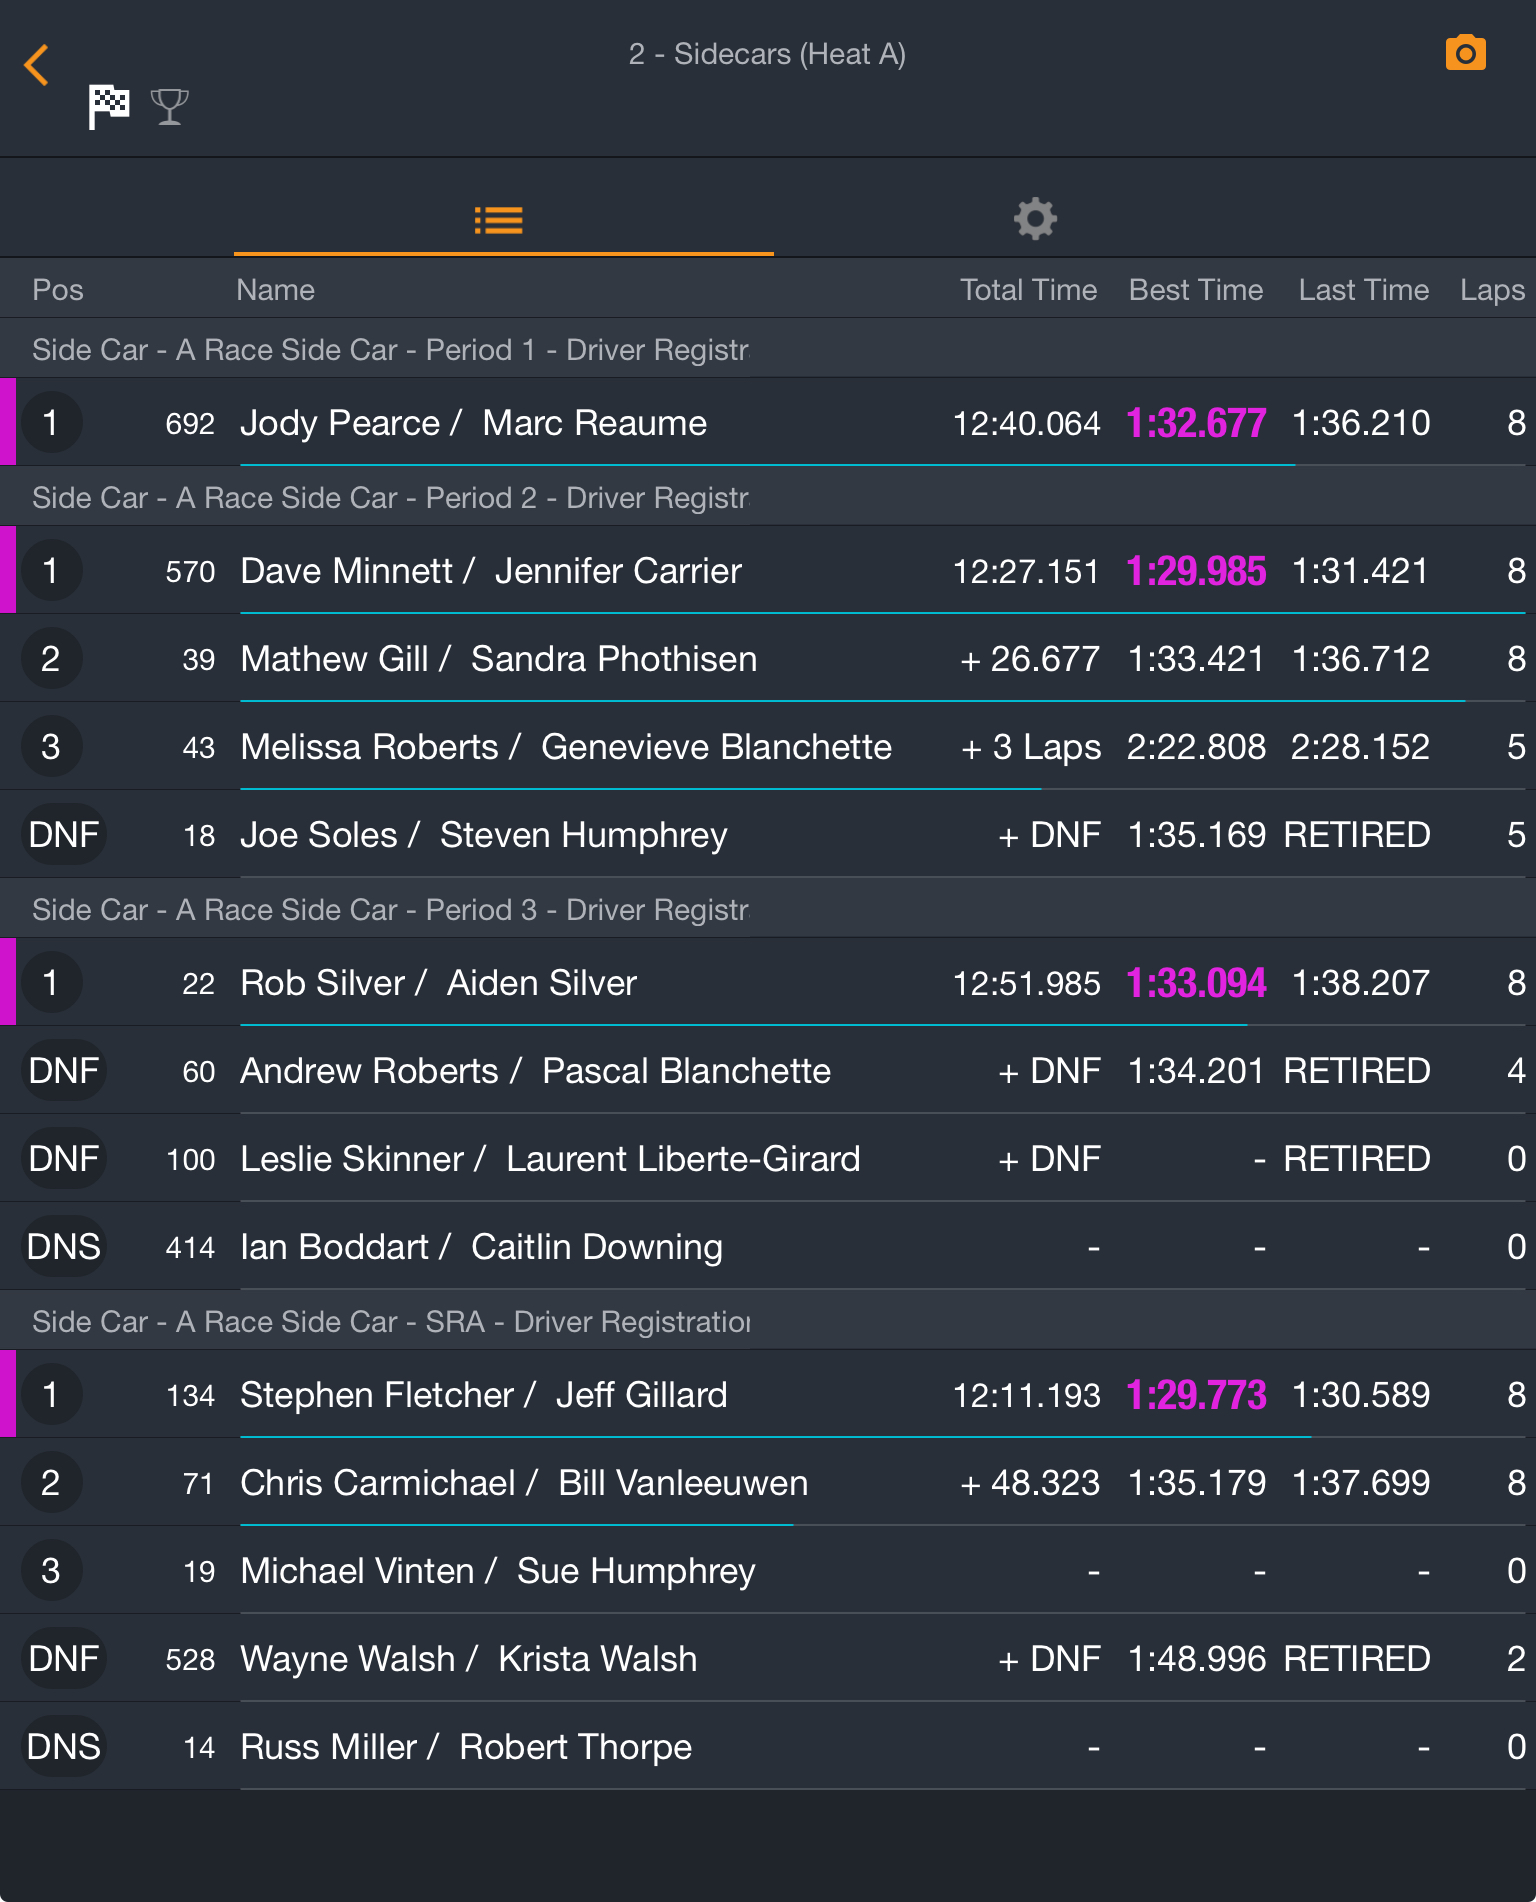This screenshot has height=1902, width=1536.
Task: Click kart number 692
Action: point(190,424)
